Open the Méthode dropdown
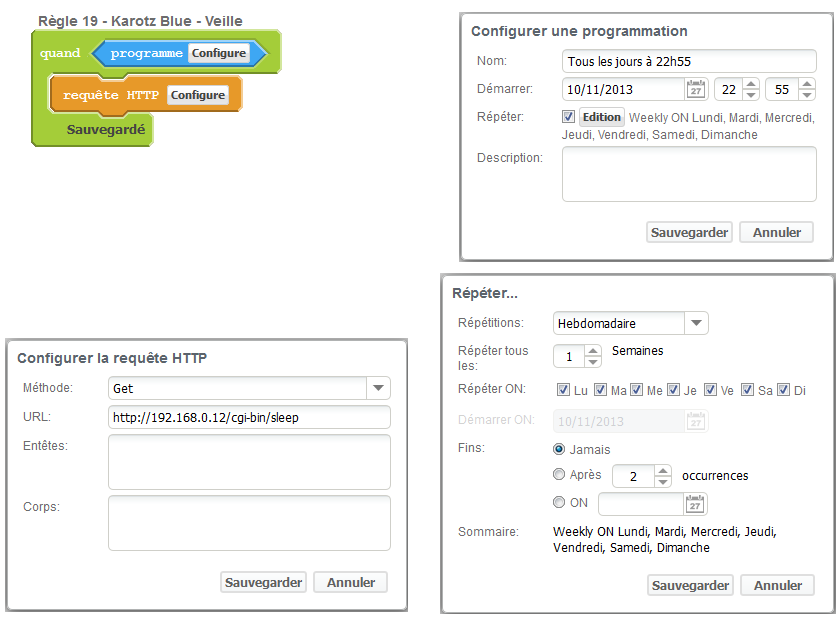The image size is (840, 618). (378, 388)
